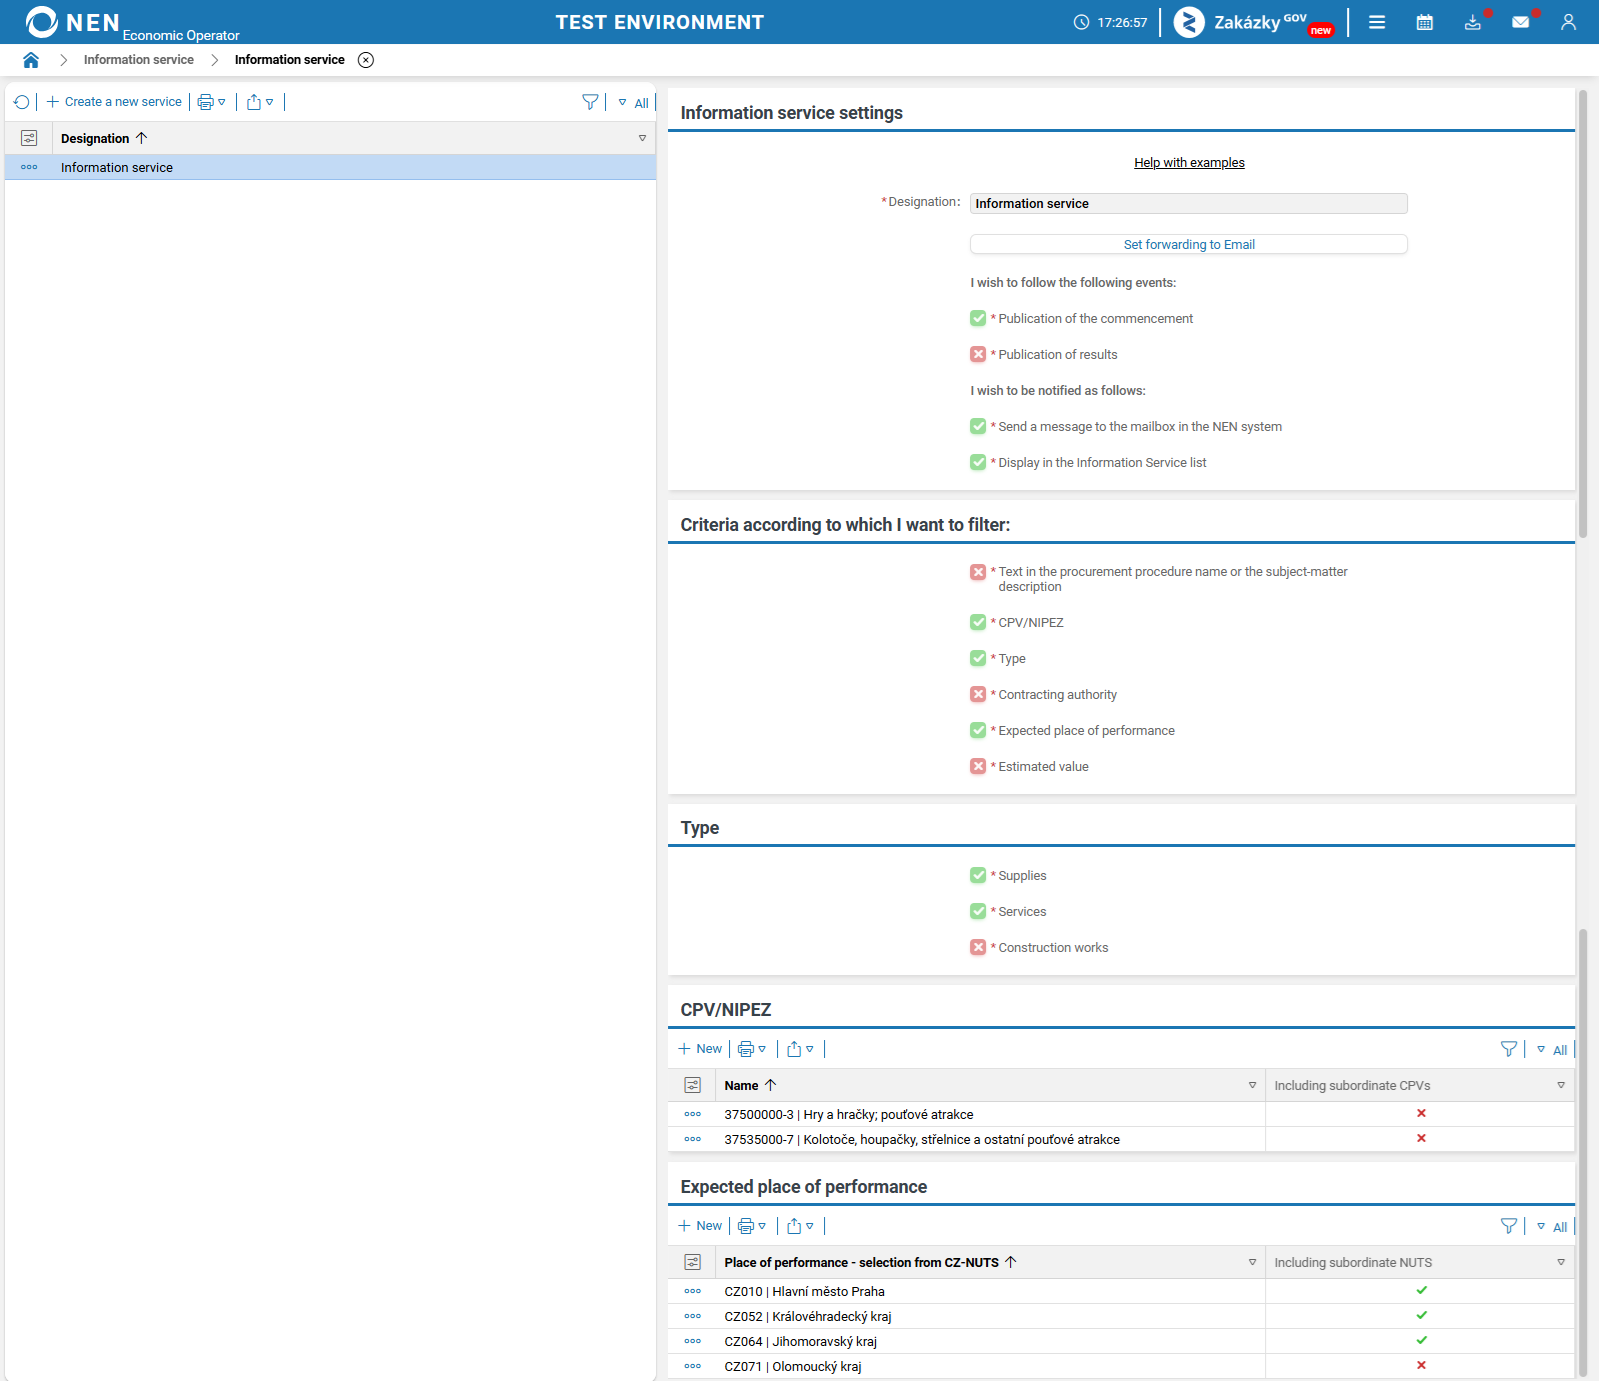Open row actions for 37535000-7 row
The height and width of the screenshot is (1381, 1599).
(692, 1139)
